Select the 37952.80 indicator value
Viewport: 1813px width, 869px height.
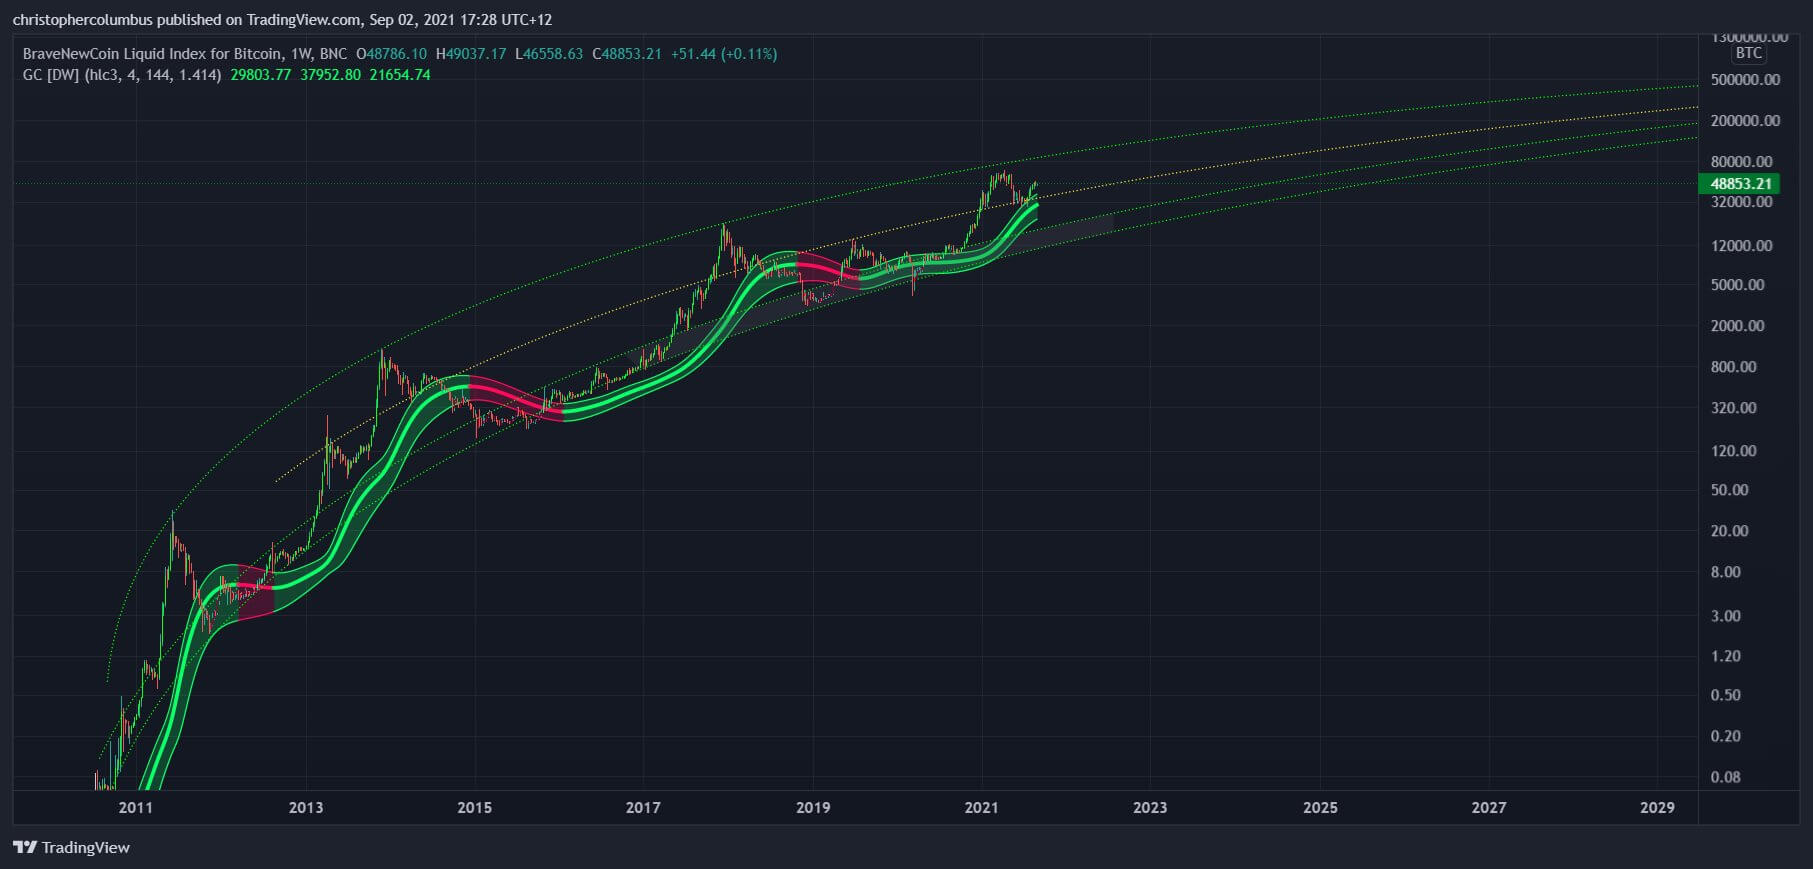point(330,75)
